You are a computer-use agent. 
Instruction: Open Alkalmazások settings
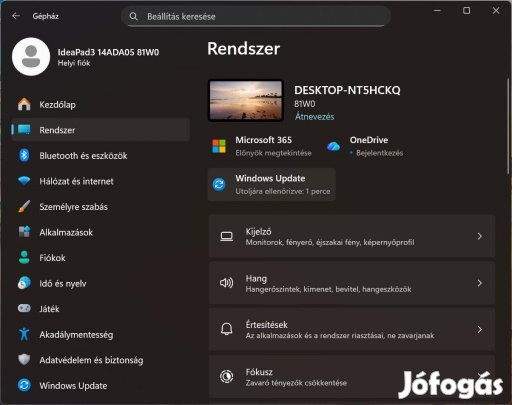101,232
